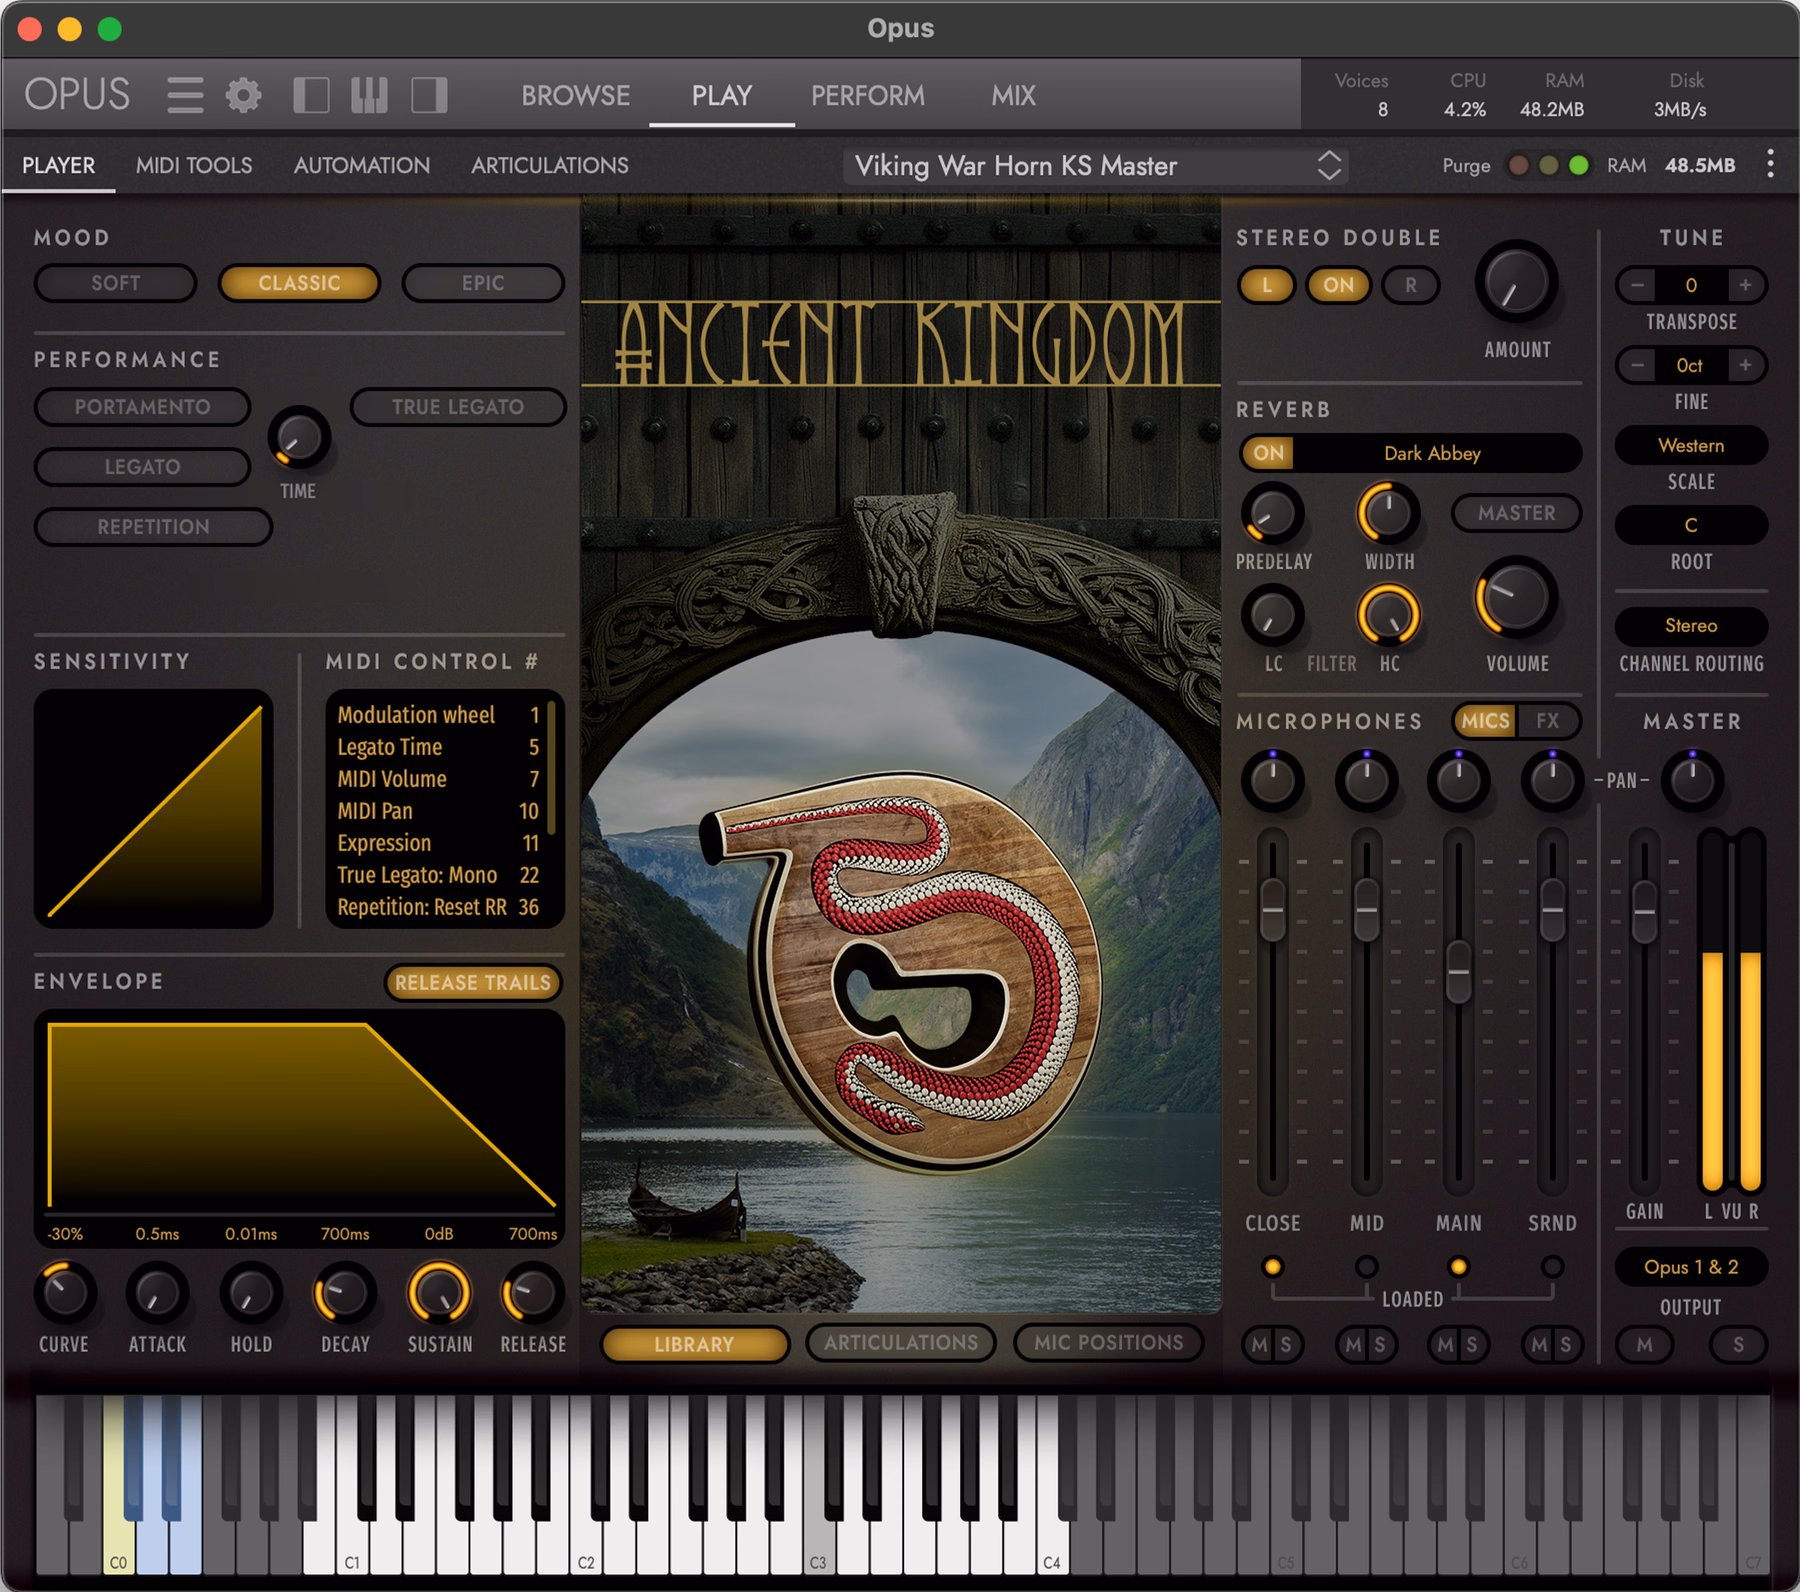
Task: Open the hamburger main menu icon
Action: 185,95
